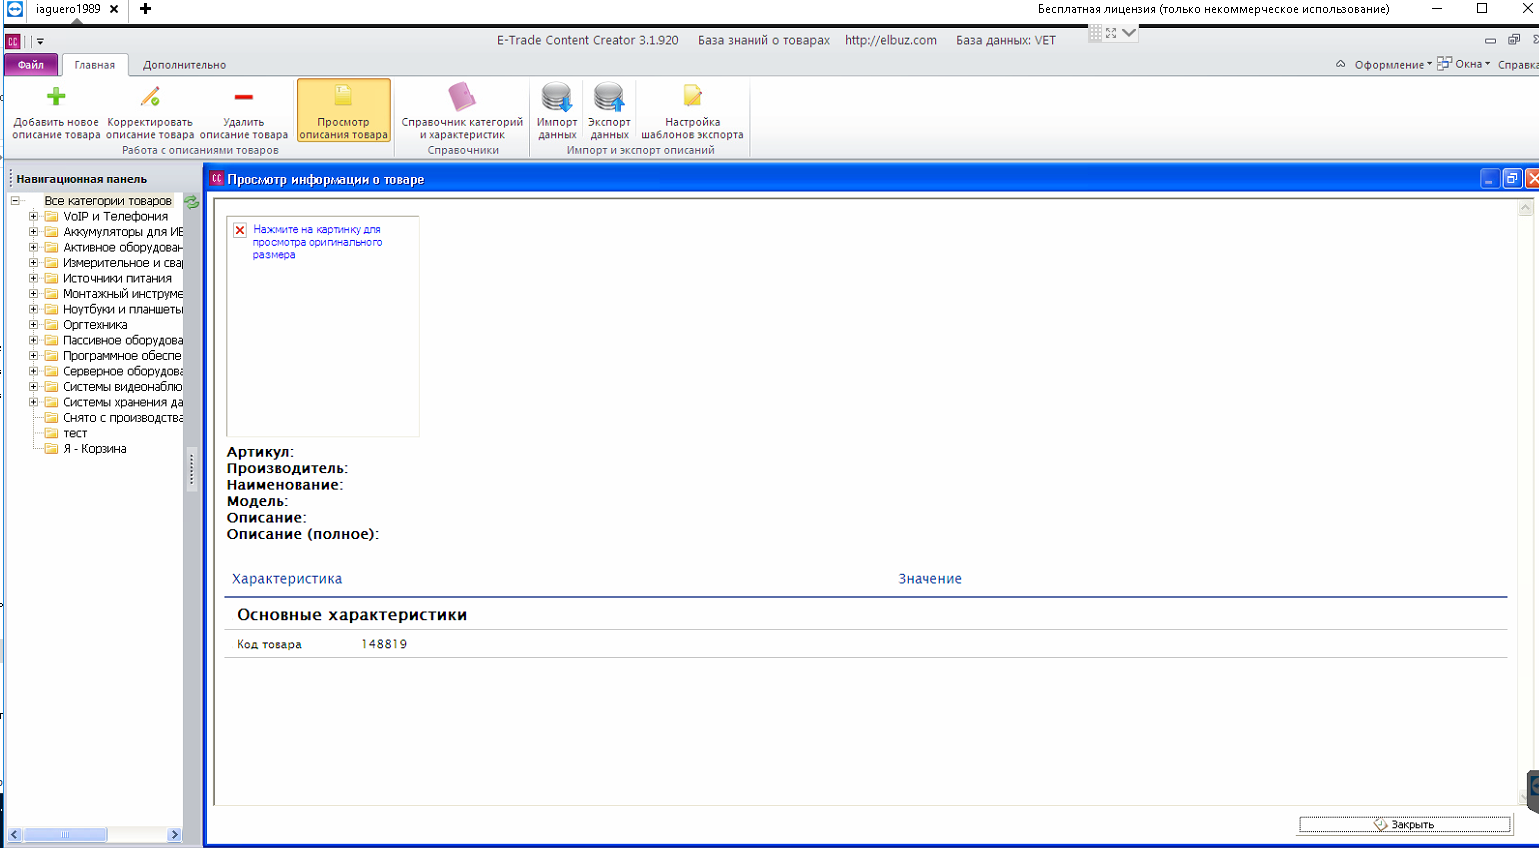
Task: Click the broken image placeholder icon
Action: [x=240, y=230]
